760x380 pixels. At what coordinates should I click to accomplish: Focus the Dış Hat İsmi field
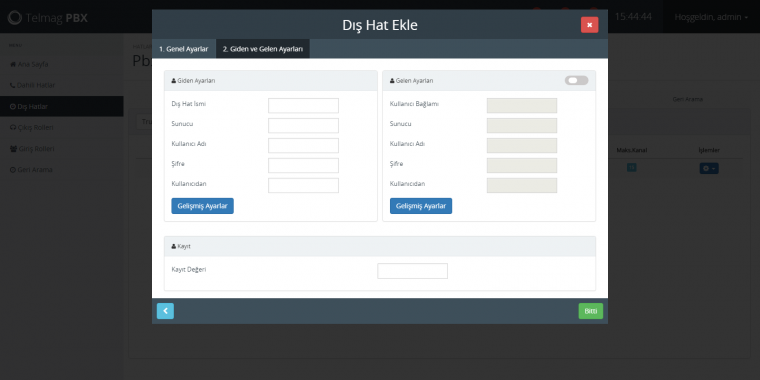pos(303,106)
